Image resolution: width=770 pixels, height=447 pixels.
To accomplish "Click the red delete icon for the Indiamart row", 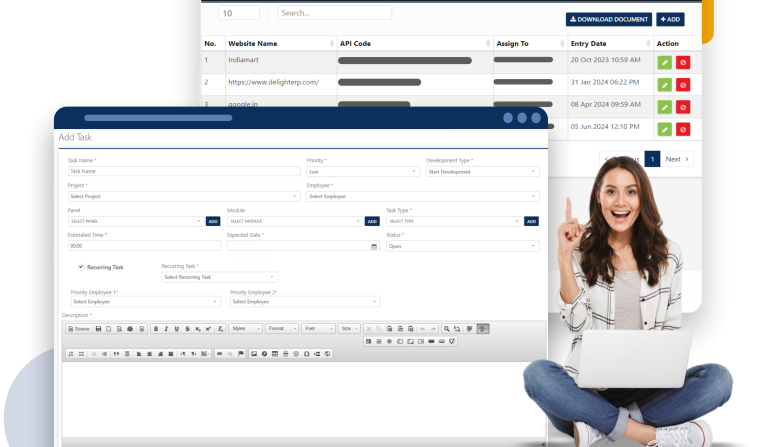I will click(x=683, y=62).
